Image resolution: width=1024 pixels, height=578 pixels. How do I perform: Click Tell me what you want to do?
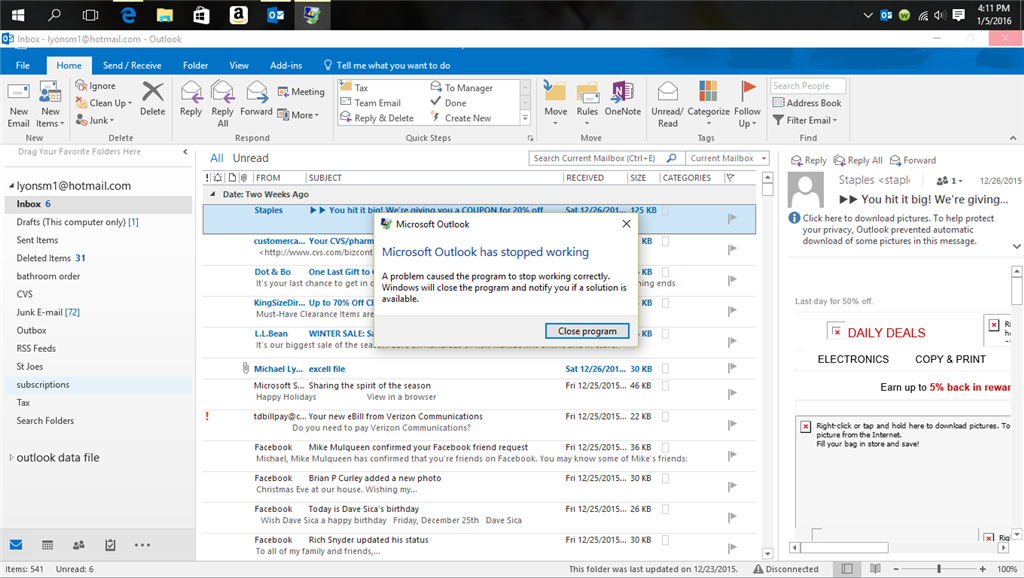pyautogui.click(x=387, y=65)
